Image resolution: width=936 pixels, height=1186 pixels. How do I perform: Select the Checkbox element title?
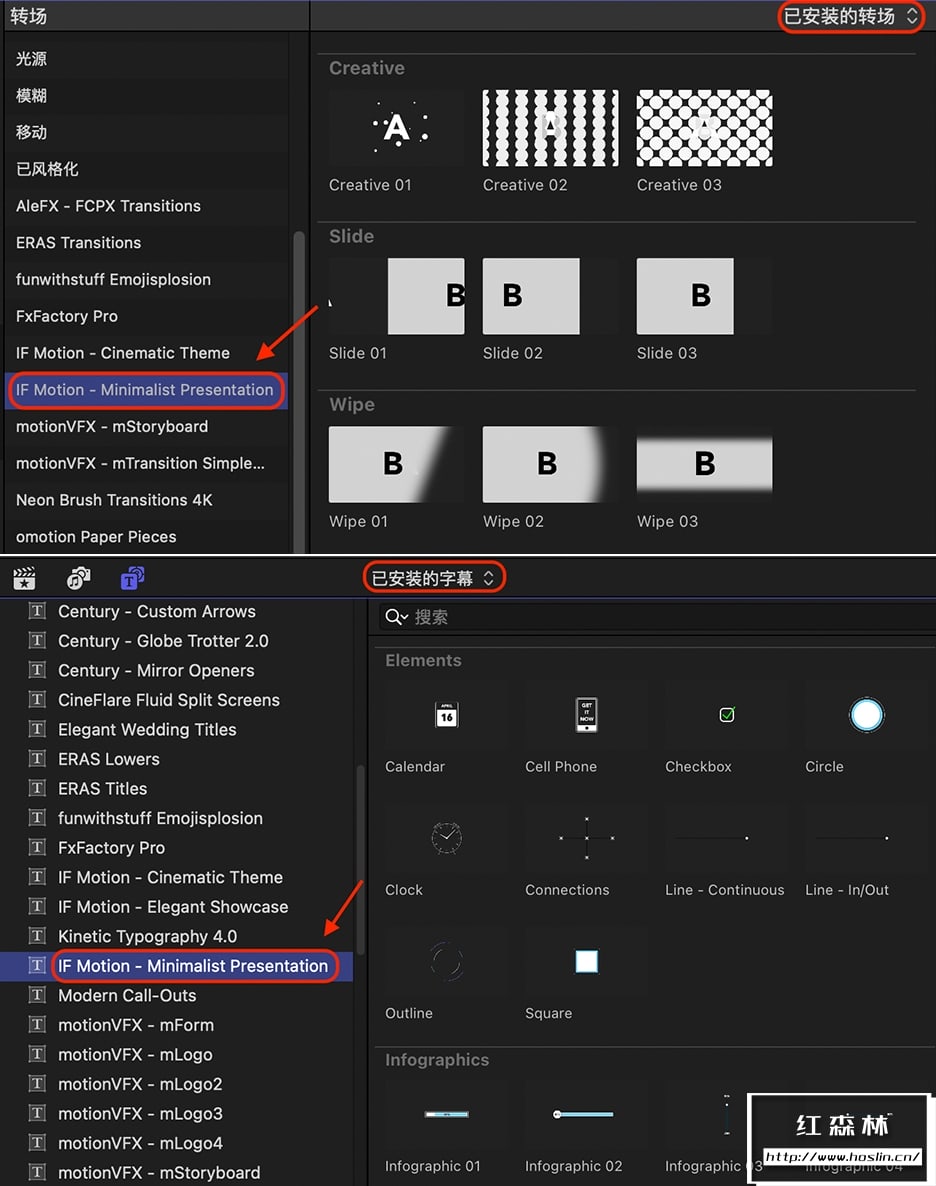pyautogui.click(x=726, y=715)
